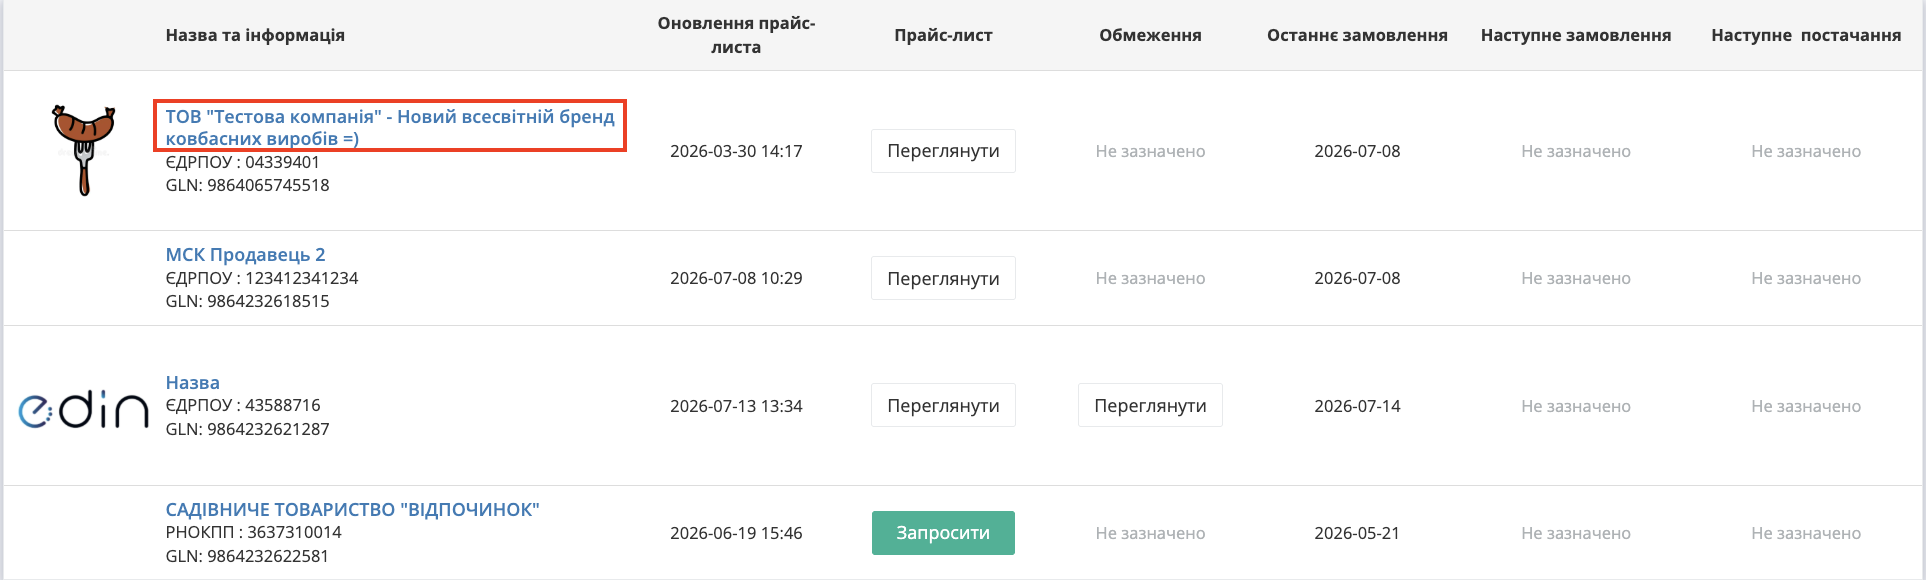
Task: Click the sausage-on-fork company logo
Action: 84,150
